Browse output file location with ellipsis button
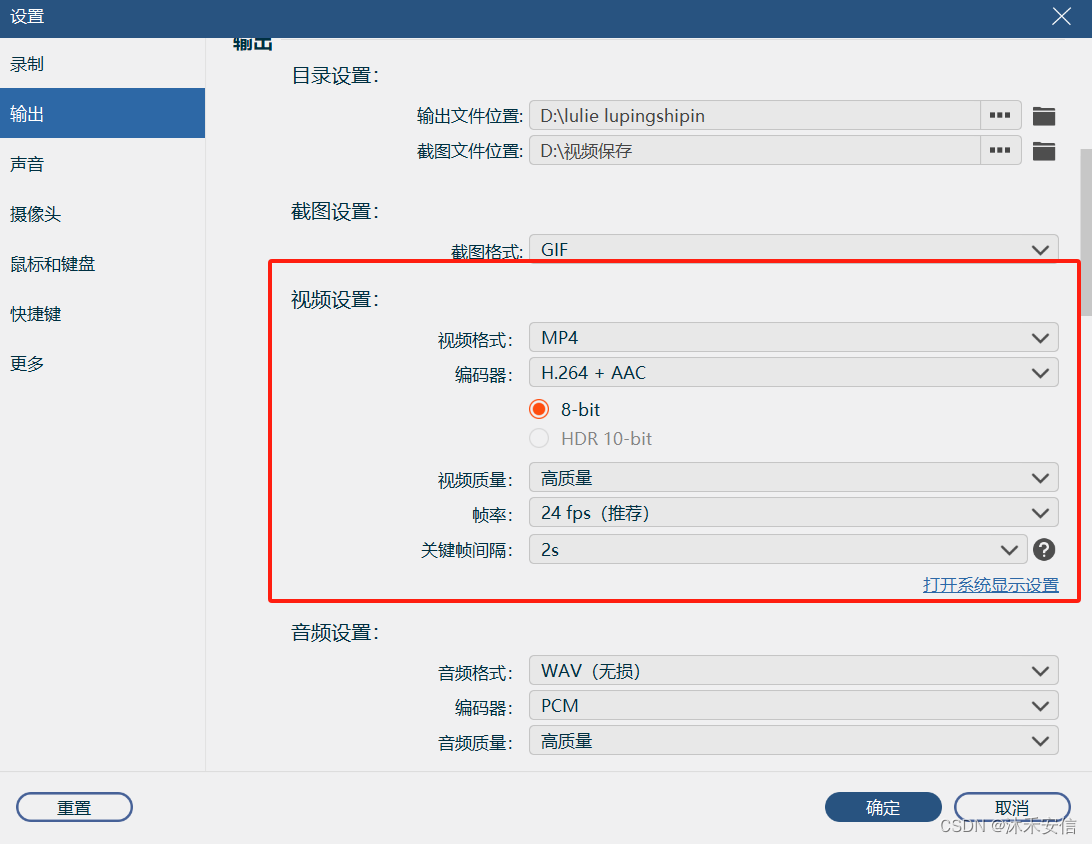 pos(1000,115)
